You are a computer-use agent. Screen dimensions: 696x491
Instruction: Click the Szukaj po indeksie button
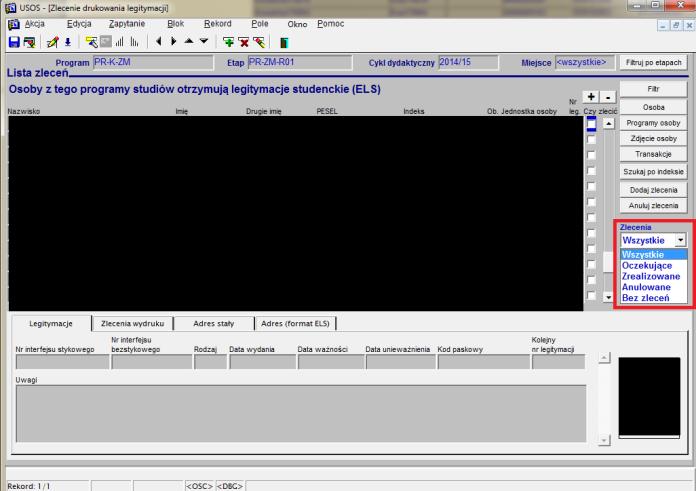click(653, 172)
